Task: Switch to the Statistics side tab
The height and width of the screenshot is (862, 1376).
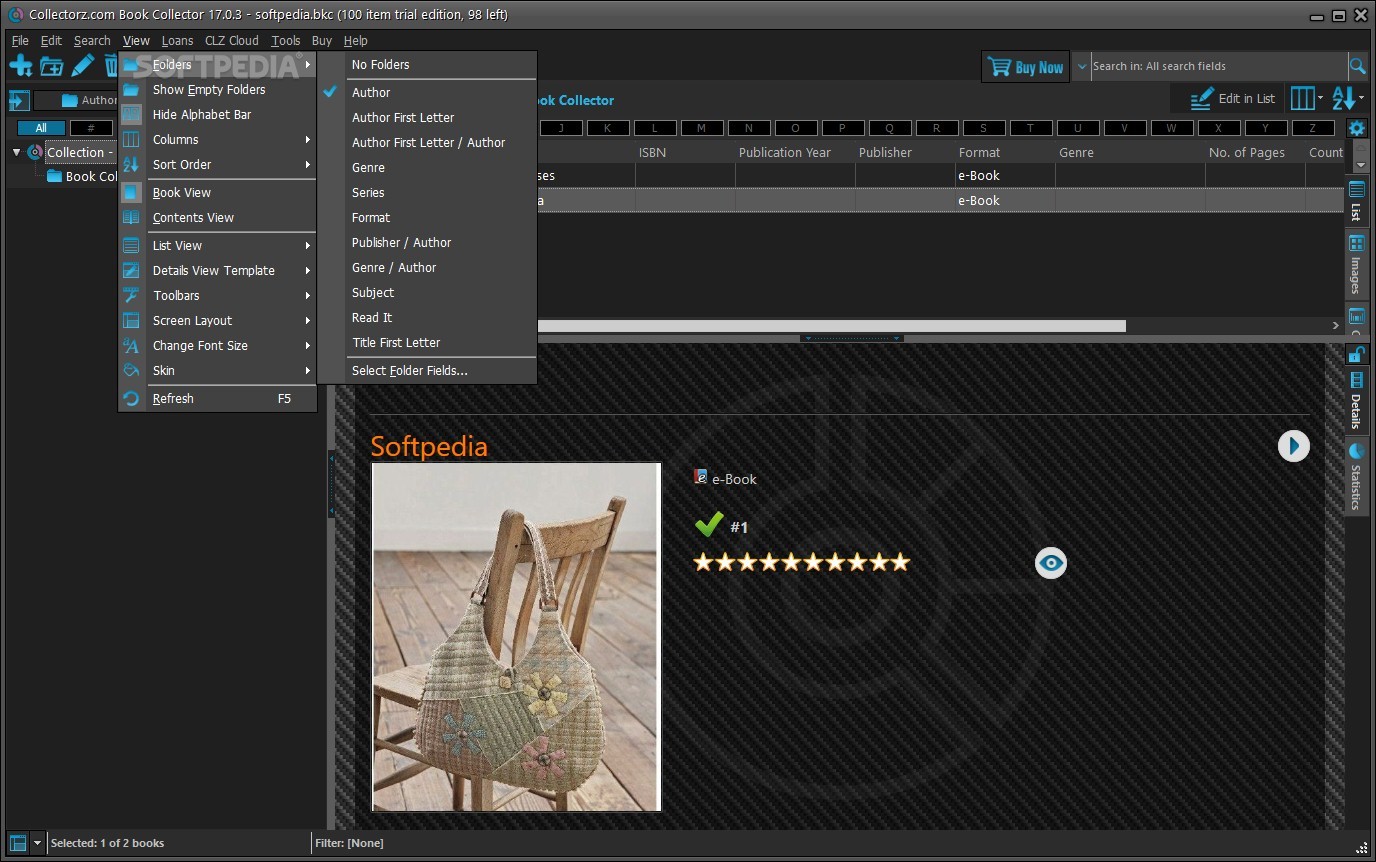Action: [1356, 475]
